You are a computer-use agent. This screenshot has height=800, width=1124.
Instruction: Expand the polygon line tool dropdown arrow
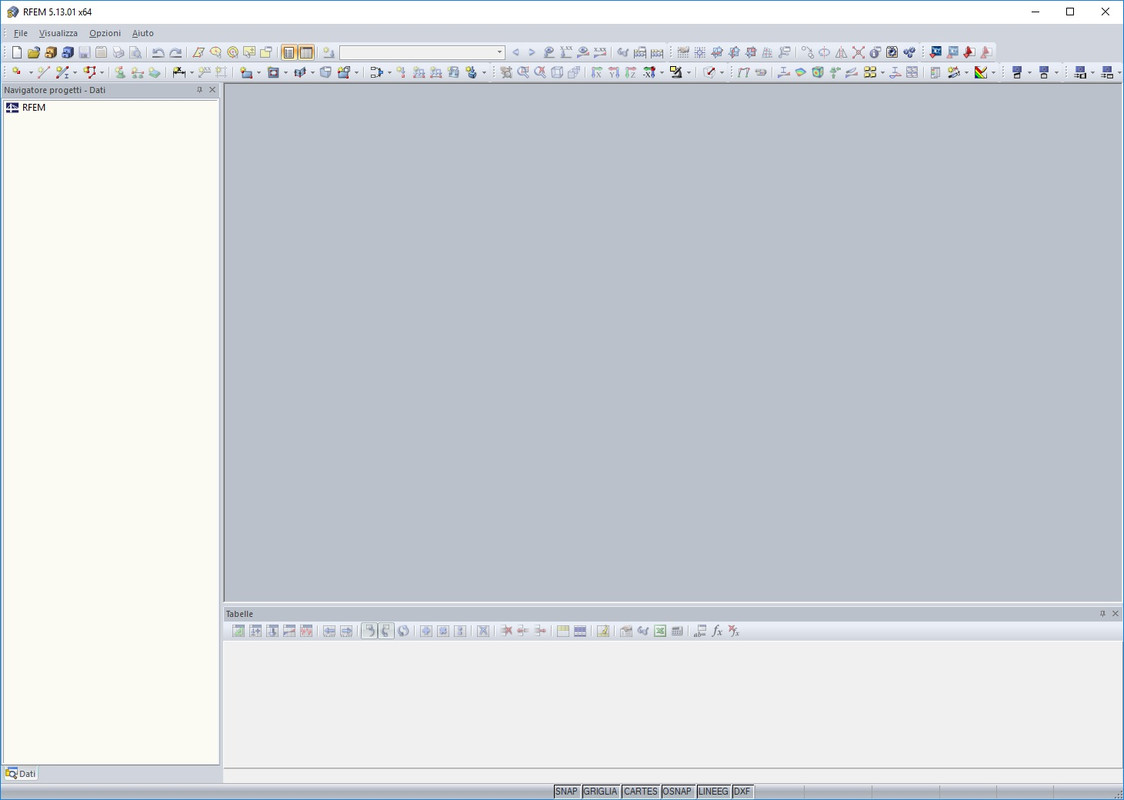(101, 72)
